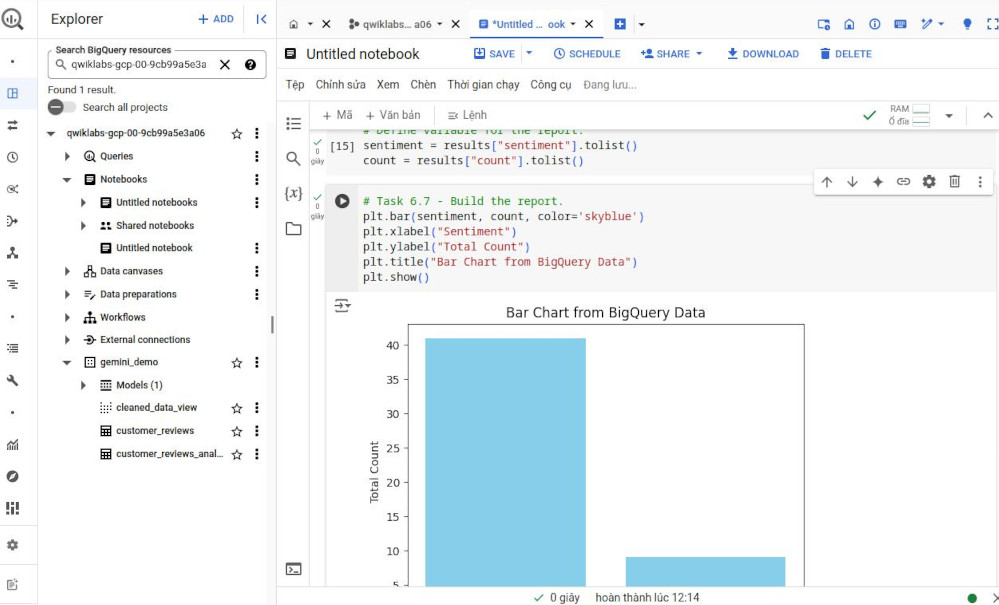Open actions menu for Queries
The height and width of the screenshot is (605, 999).
click(257, 156)
